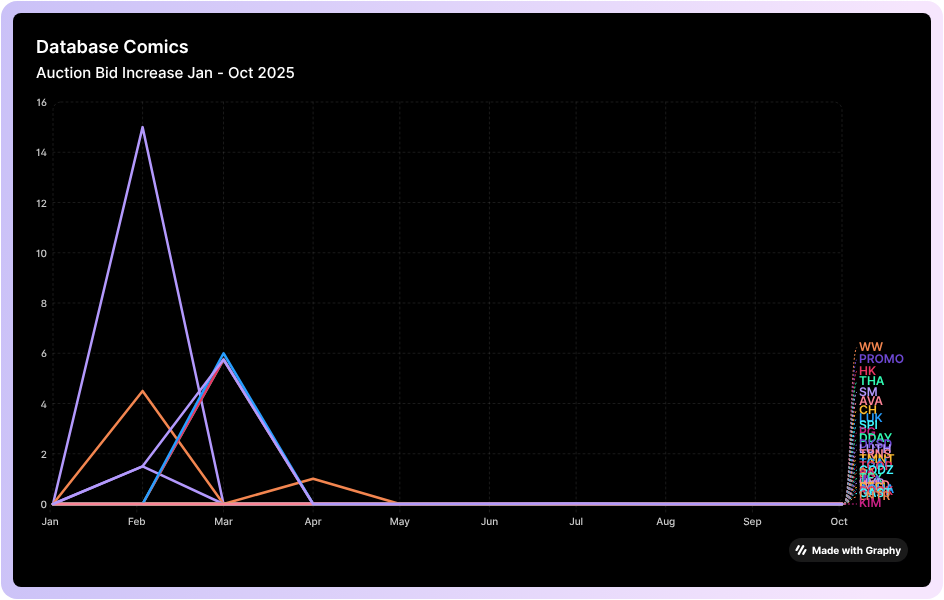
Task: Select the WW series label
Action: (871, 347)
